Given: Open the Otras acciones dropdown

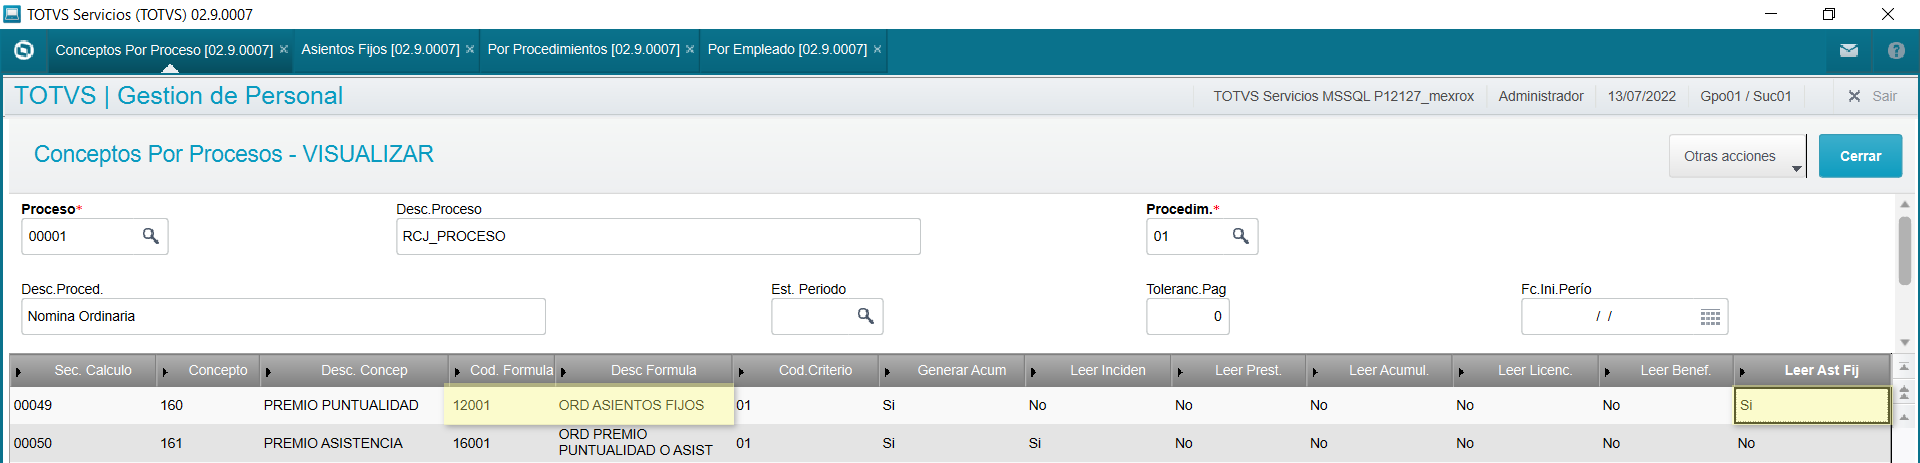Looking at the screenshot, I should pos(1737,156).
